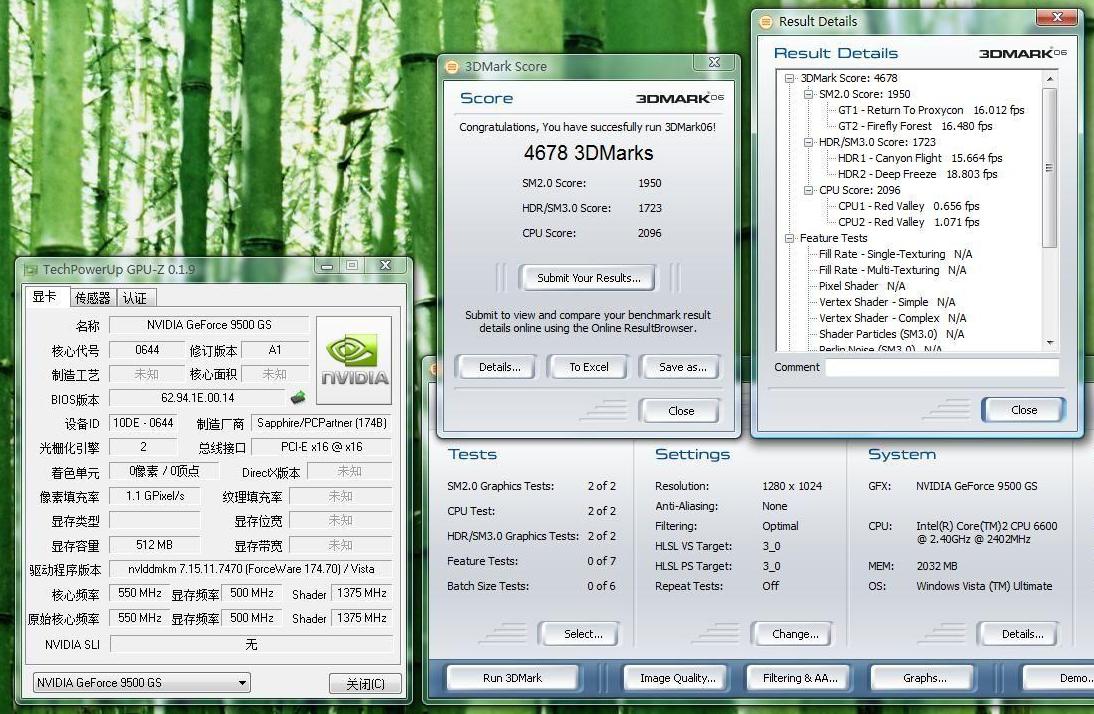Switch to the 传感器 tab in GPU-Z

point(93,298)
